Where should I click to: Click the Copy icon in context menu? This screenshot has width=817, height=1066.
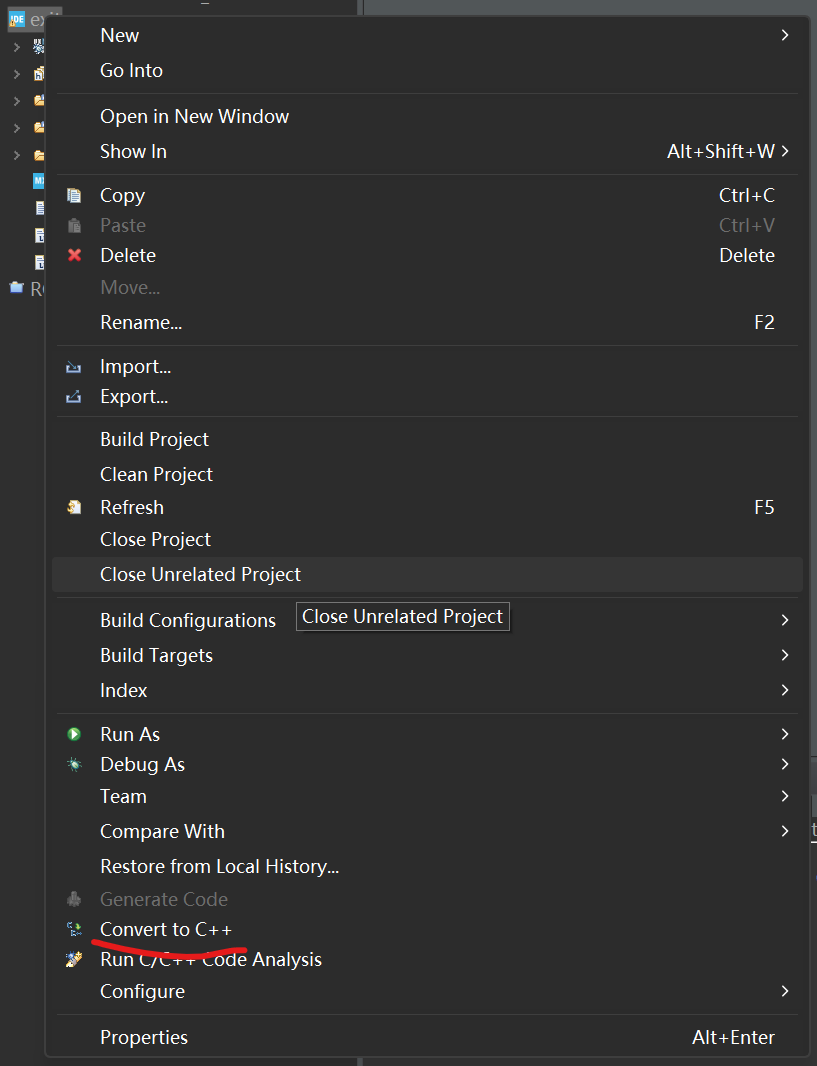(74, 196)
